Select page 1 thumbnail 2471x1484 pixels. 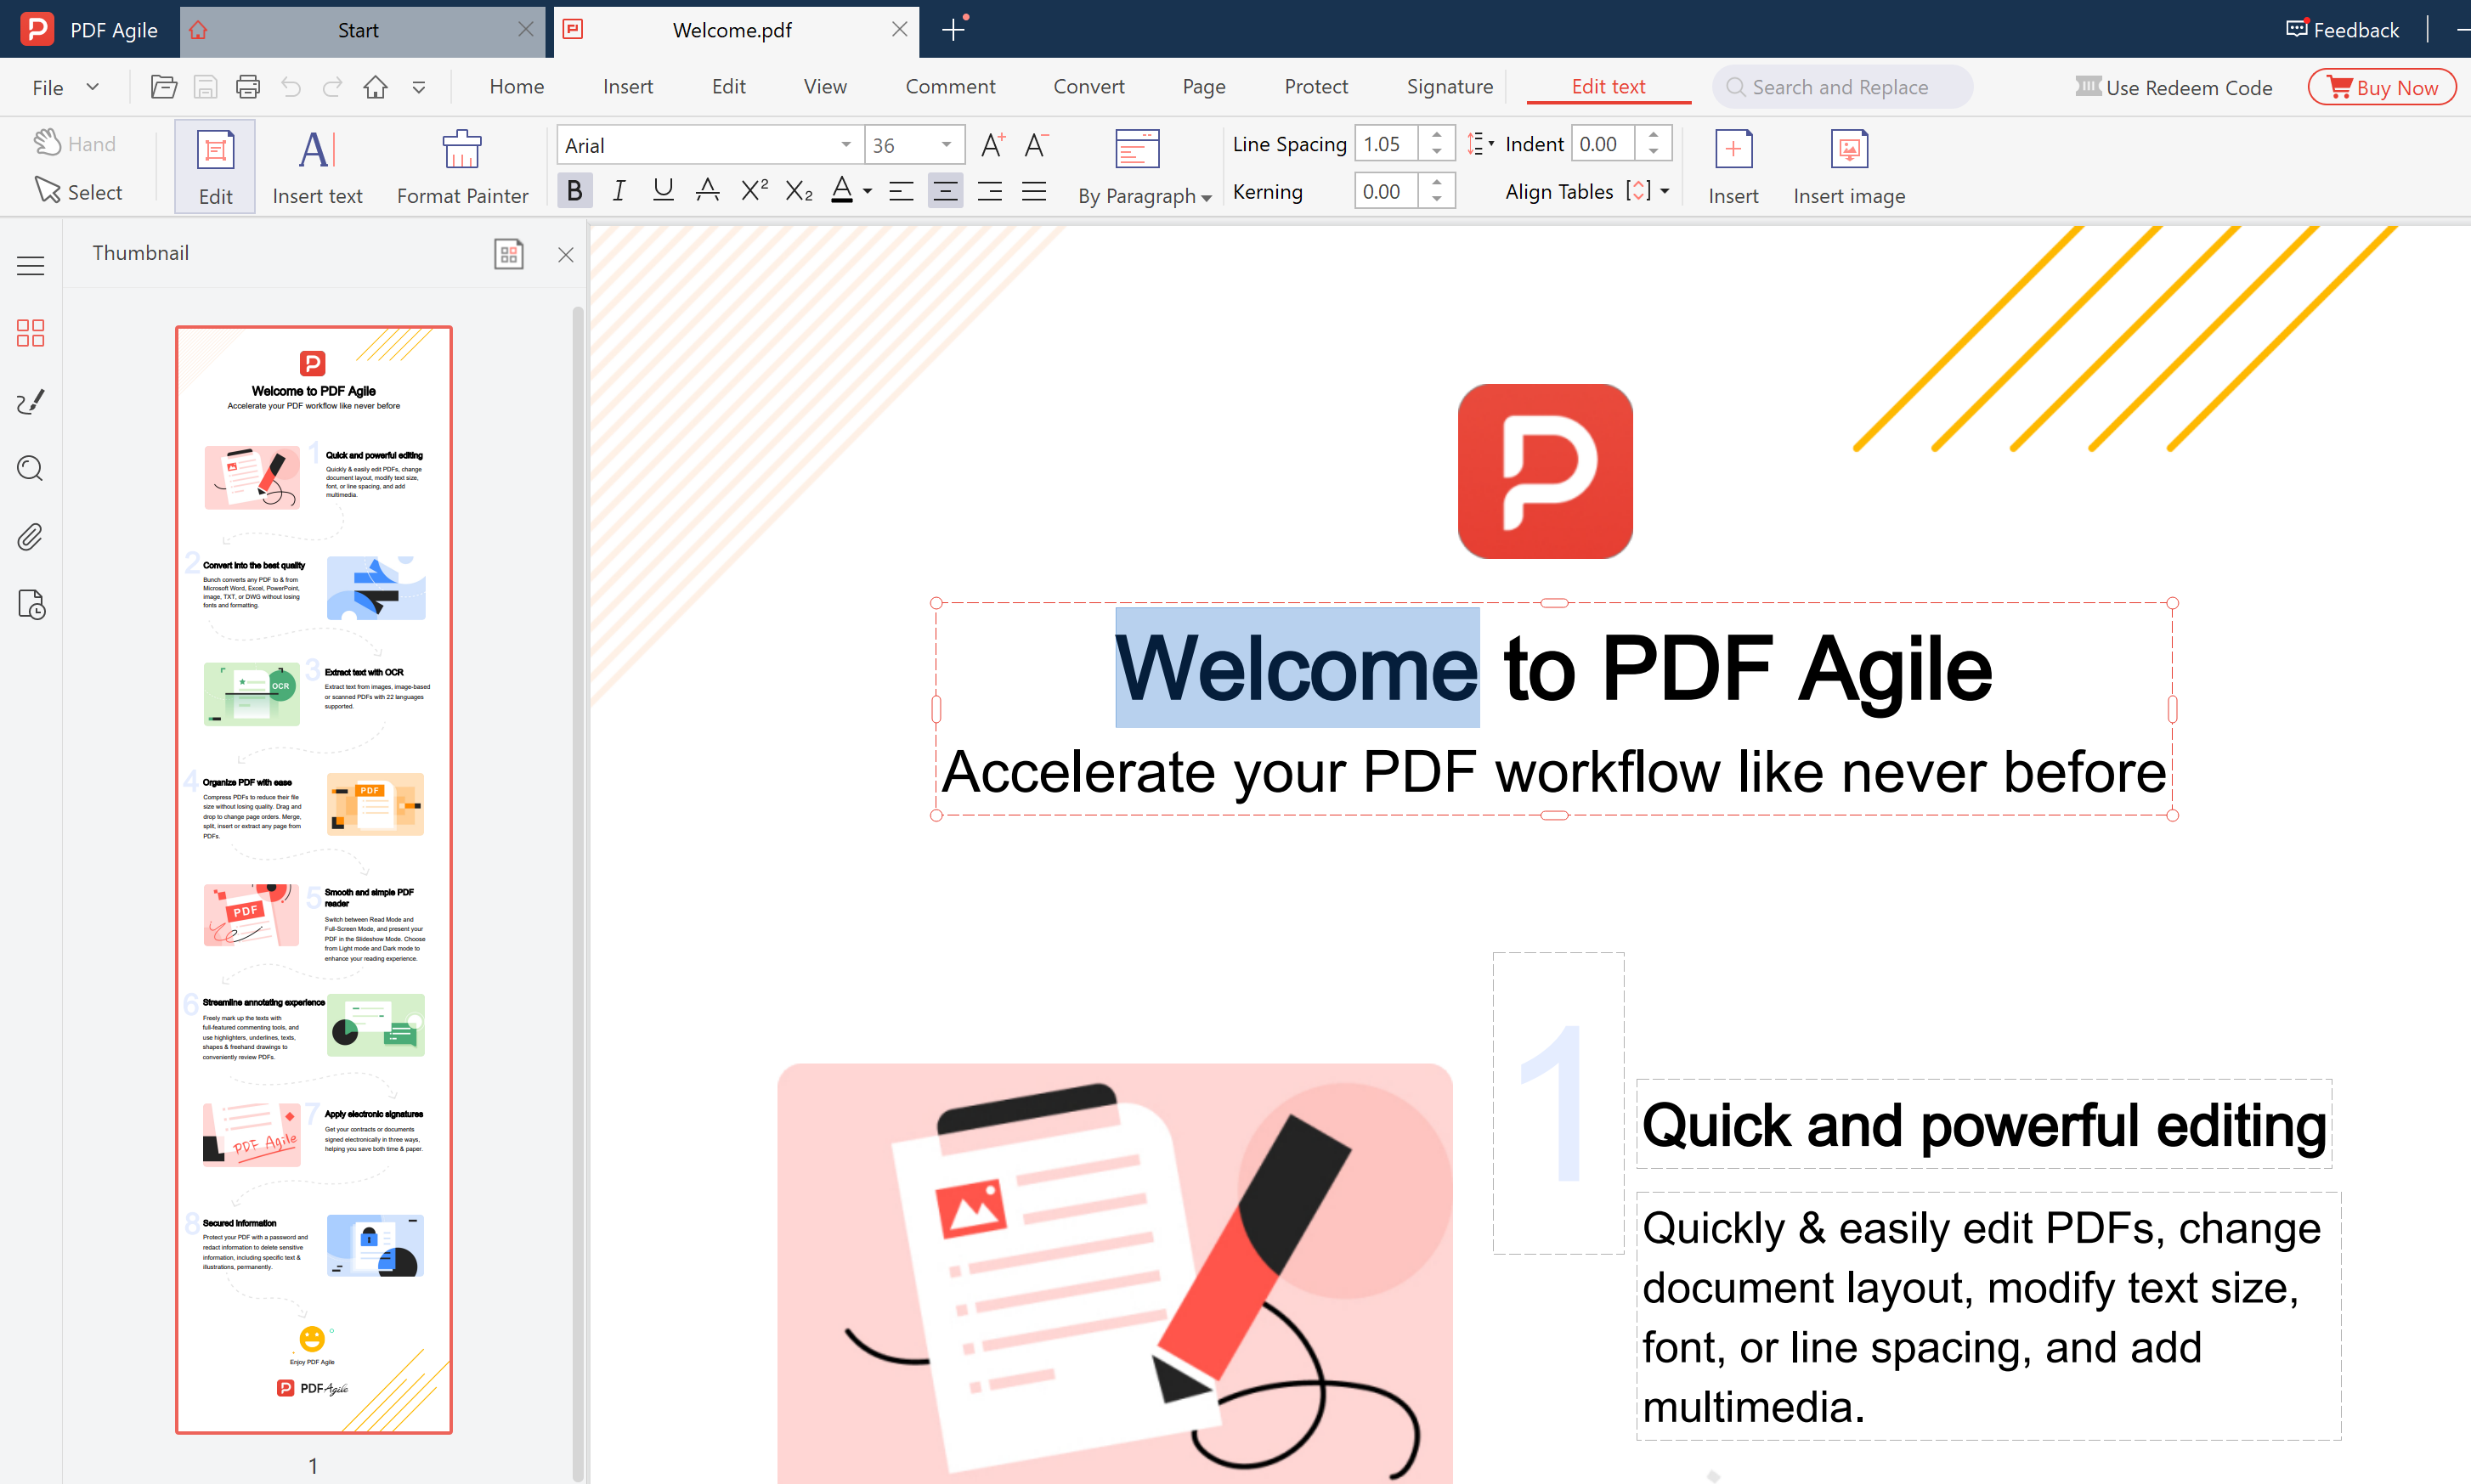[313, 879]
